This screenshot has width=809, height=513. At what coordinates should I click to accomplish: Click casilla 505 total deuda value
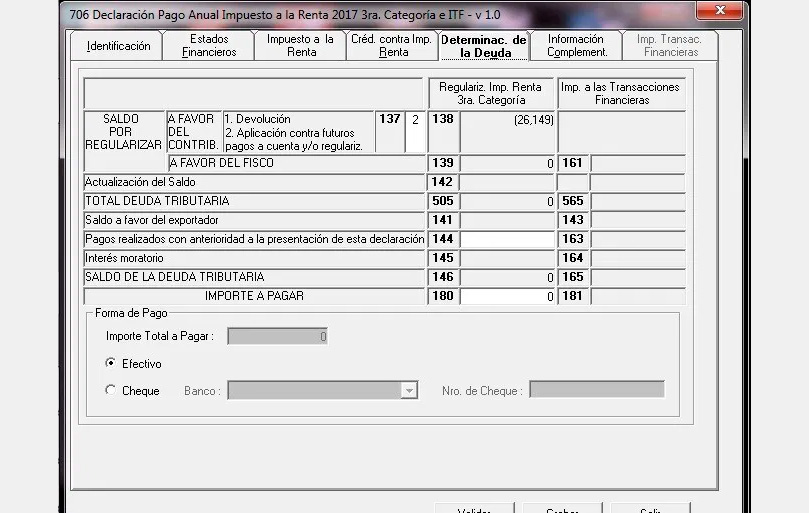coord(507,201)
